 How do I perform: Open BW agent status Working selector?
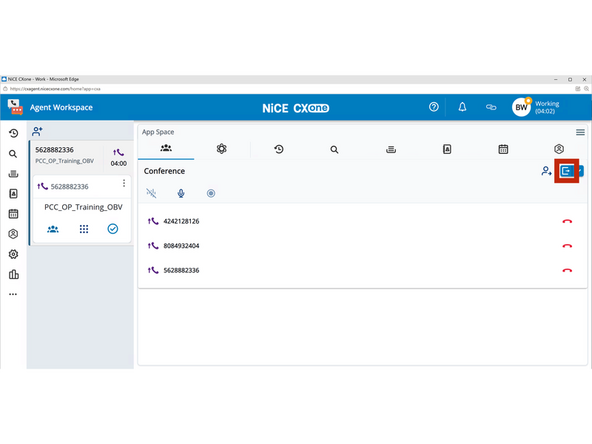(x=535, y=108)
